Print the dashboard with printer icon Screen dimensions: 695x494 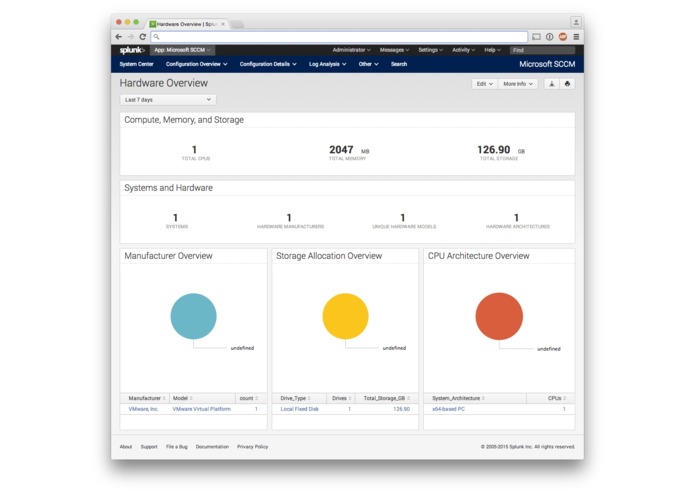(x=567, y=84)
